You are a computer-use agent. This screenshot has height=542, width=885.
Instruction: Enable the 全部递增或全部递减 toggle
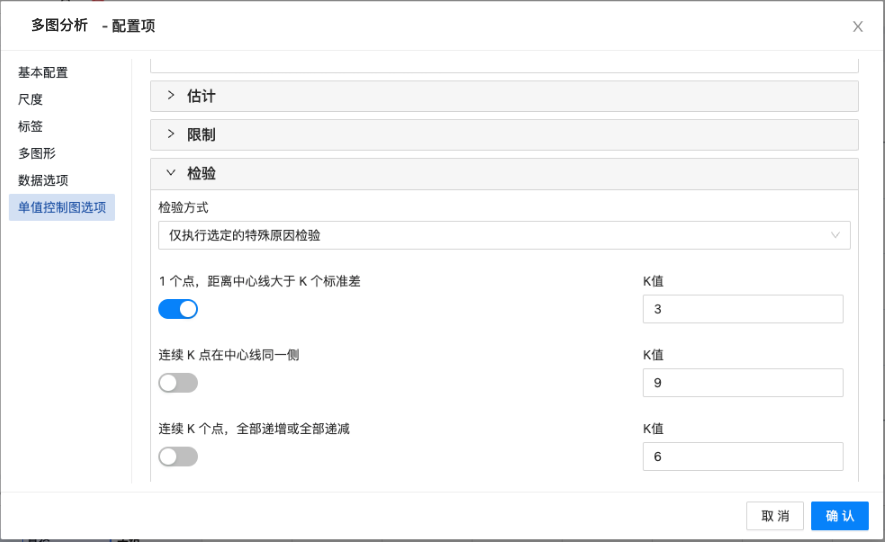pos(178,456)
